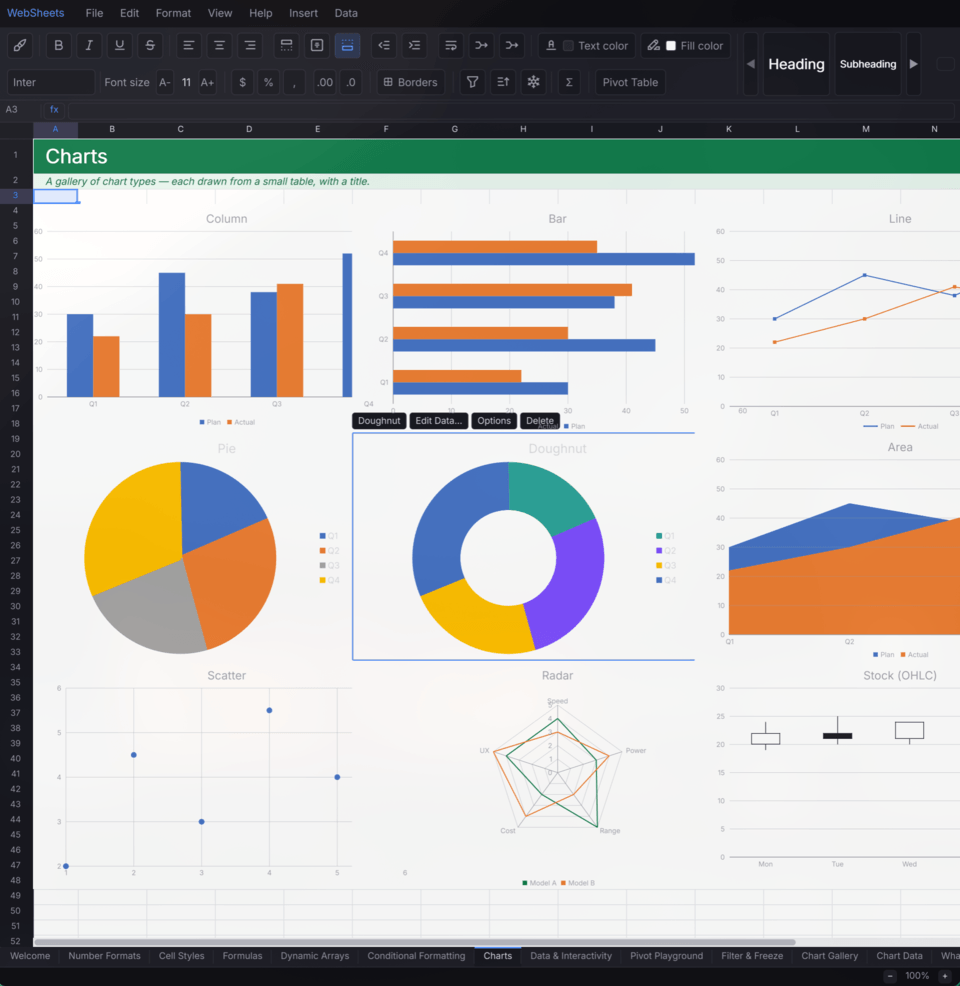Switch to the Filter & Freeze sheet tab
Image resolution: width=960 pixels, height=986 pixels.
[x=752, y=956]
